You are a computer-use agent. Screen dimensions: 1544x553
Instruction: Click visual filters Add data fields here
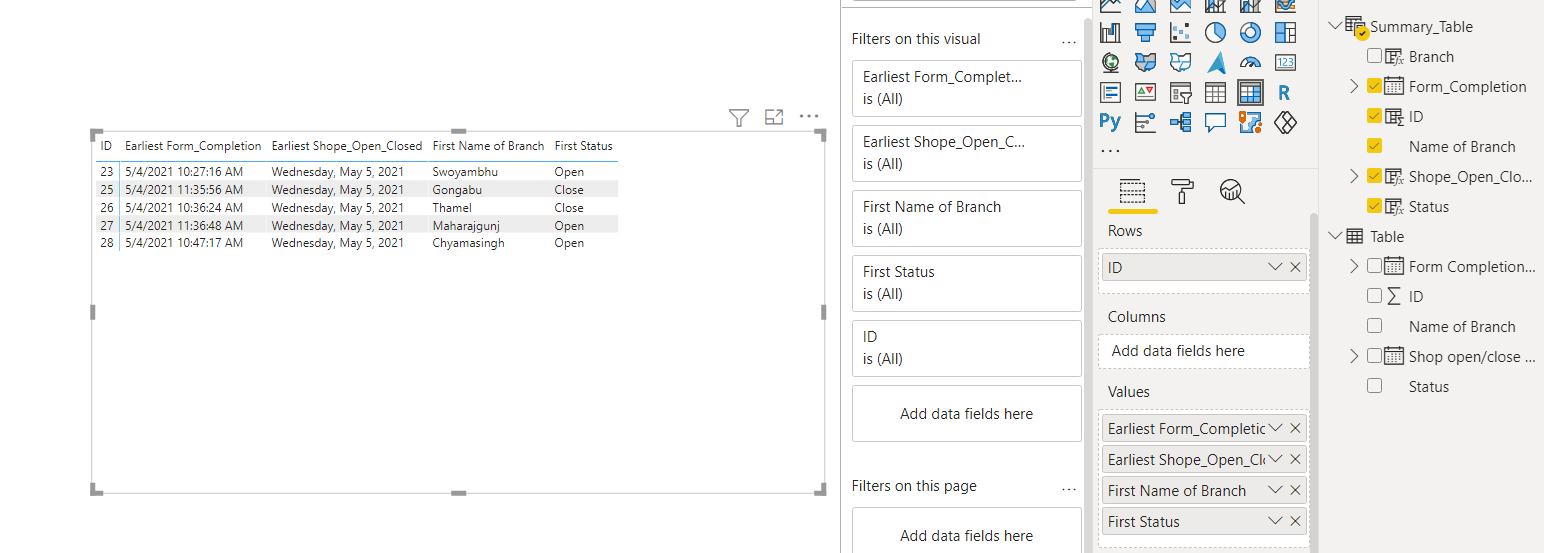[x=966, y=413]
